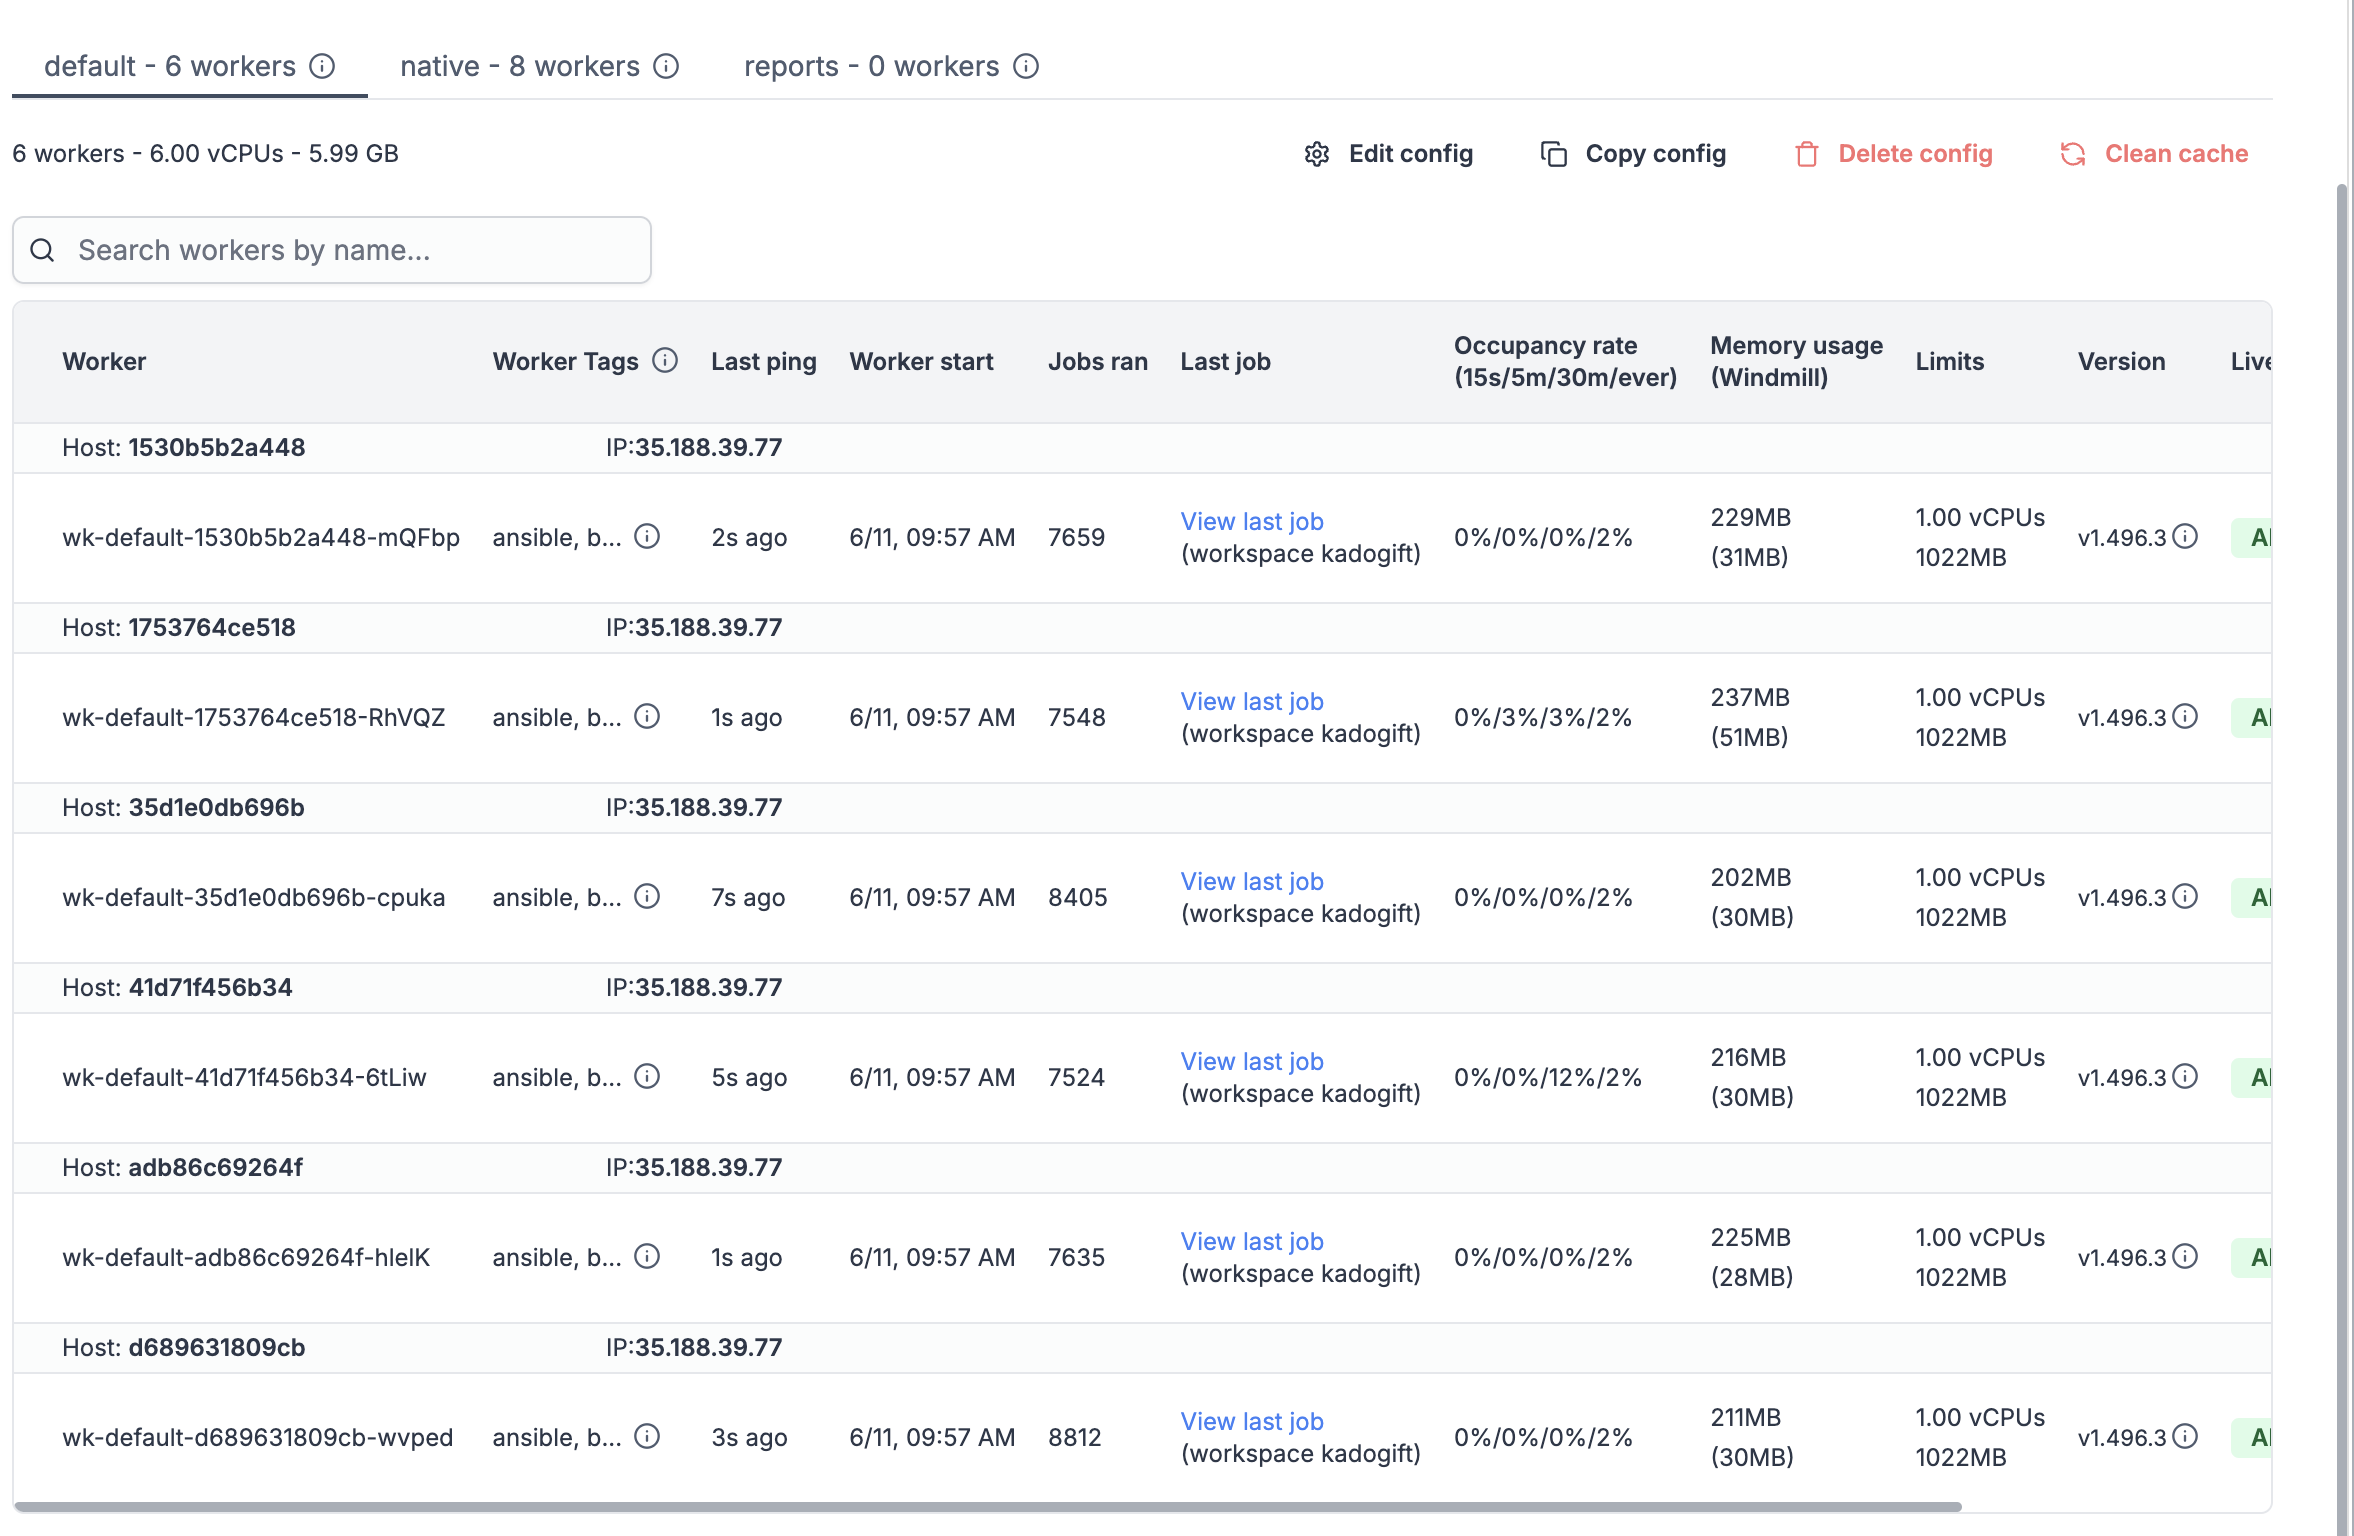Click info icon in Worker Tags column header
This screenshot has width=2354, height=1536.
pyautogui.click(x=665, y=360)
